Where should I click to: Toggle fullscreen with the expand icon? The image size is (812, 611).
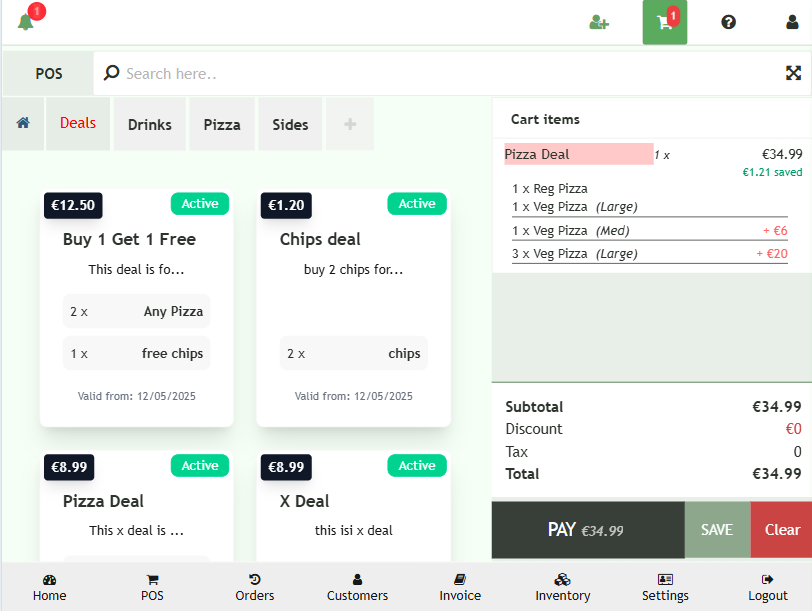coord(793,73)
